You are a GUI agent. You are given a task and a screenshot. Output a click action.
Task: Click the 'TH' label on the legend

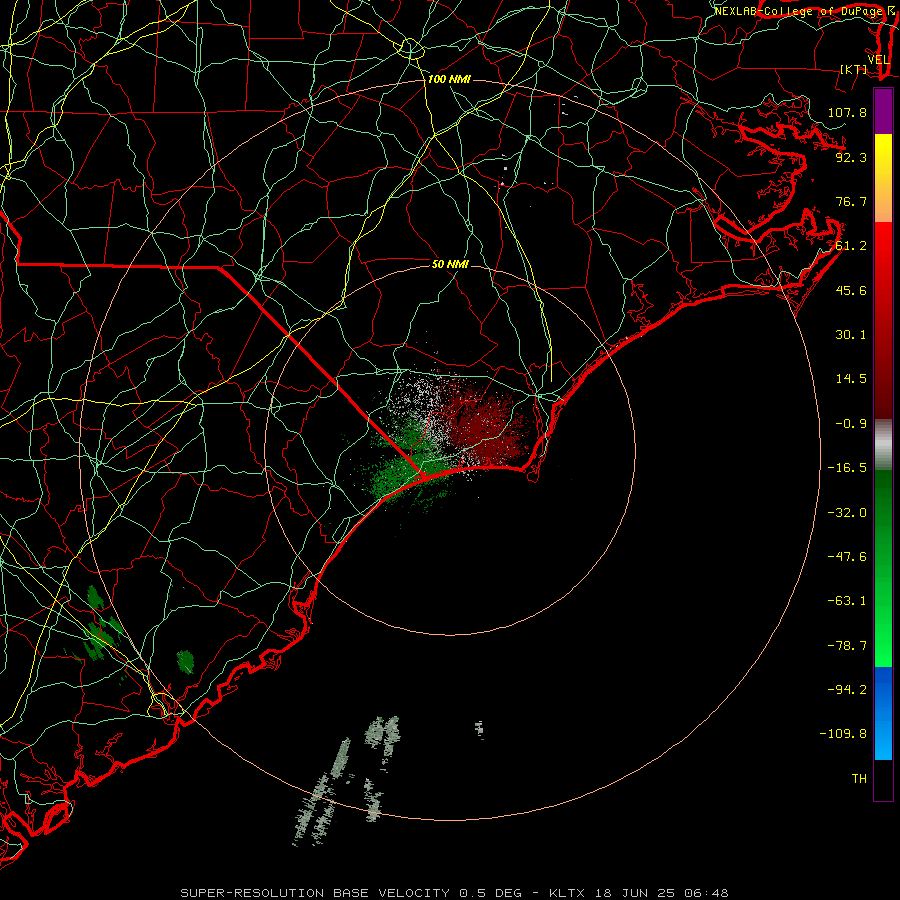point(859,779)
